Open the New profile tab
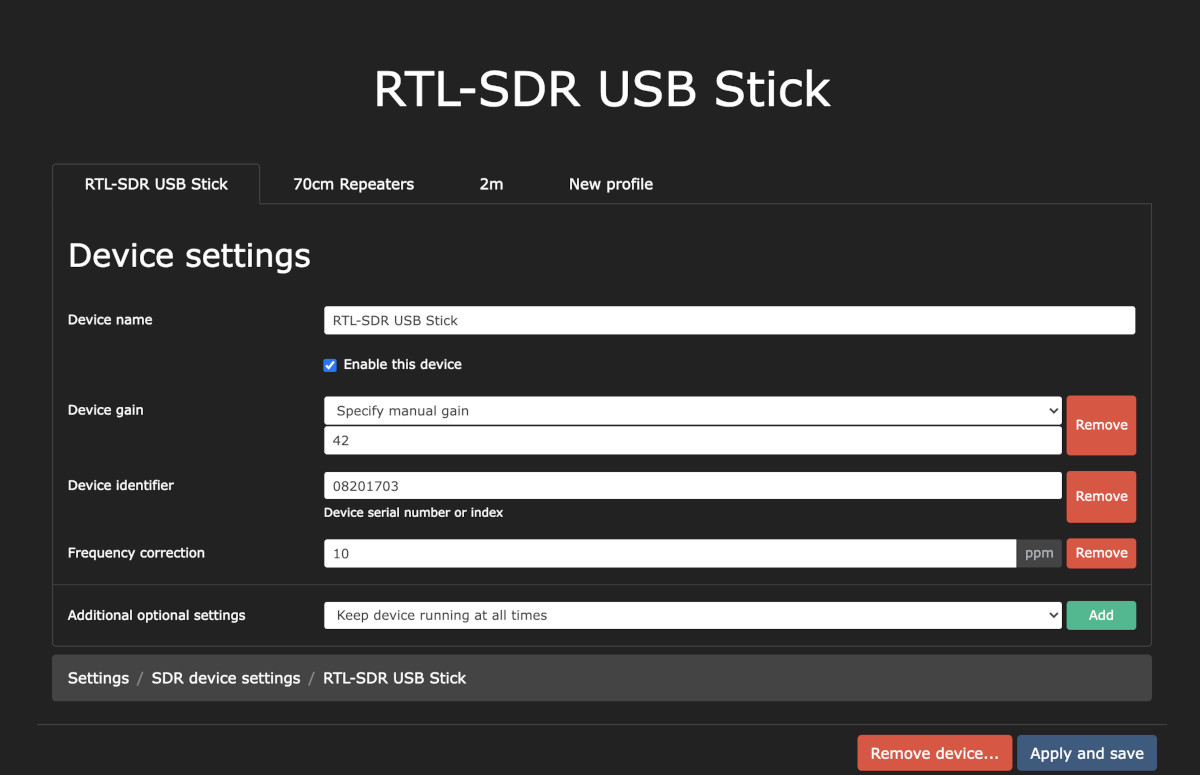1200x775 pixels. (x=610, y=184)
